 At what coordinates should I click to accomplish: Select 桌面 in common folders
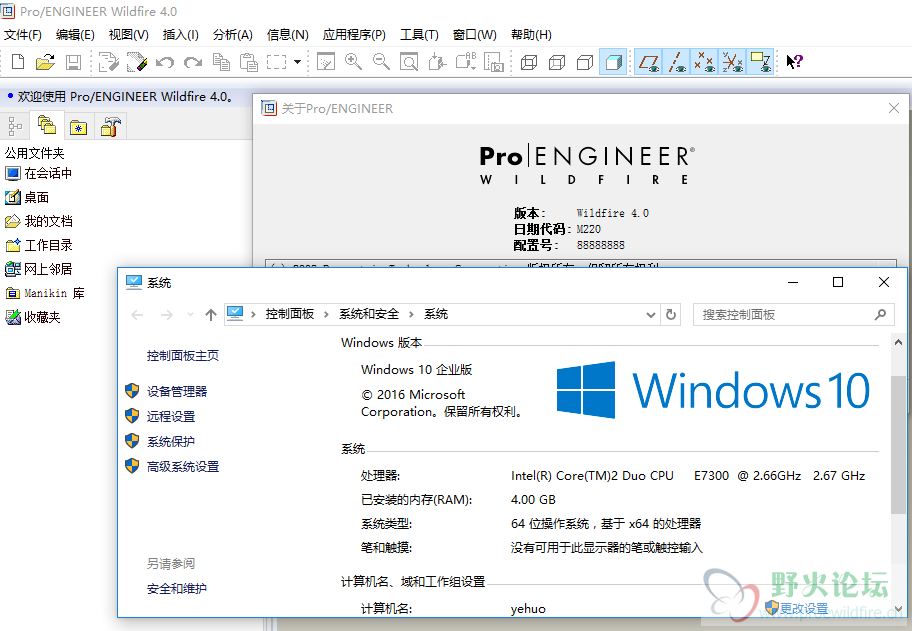[x=27, y=197]
